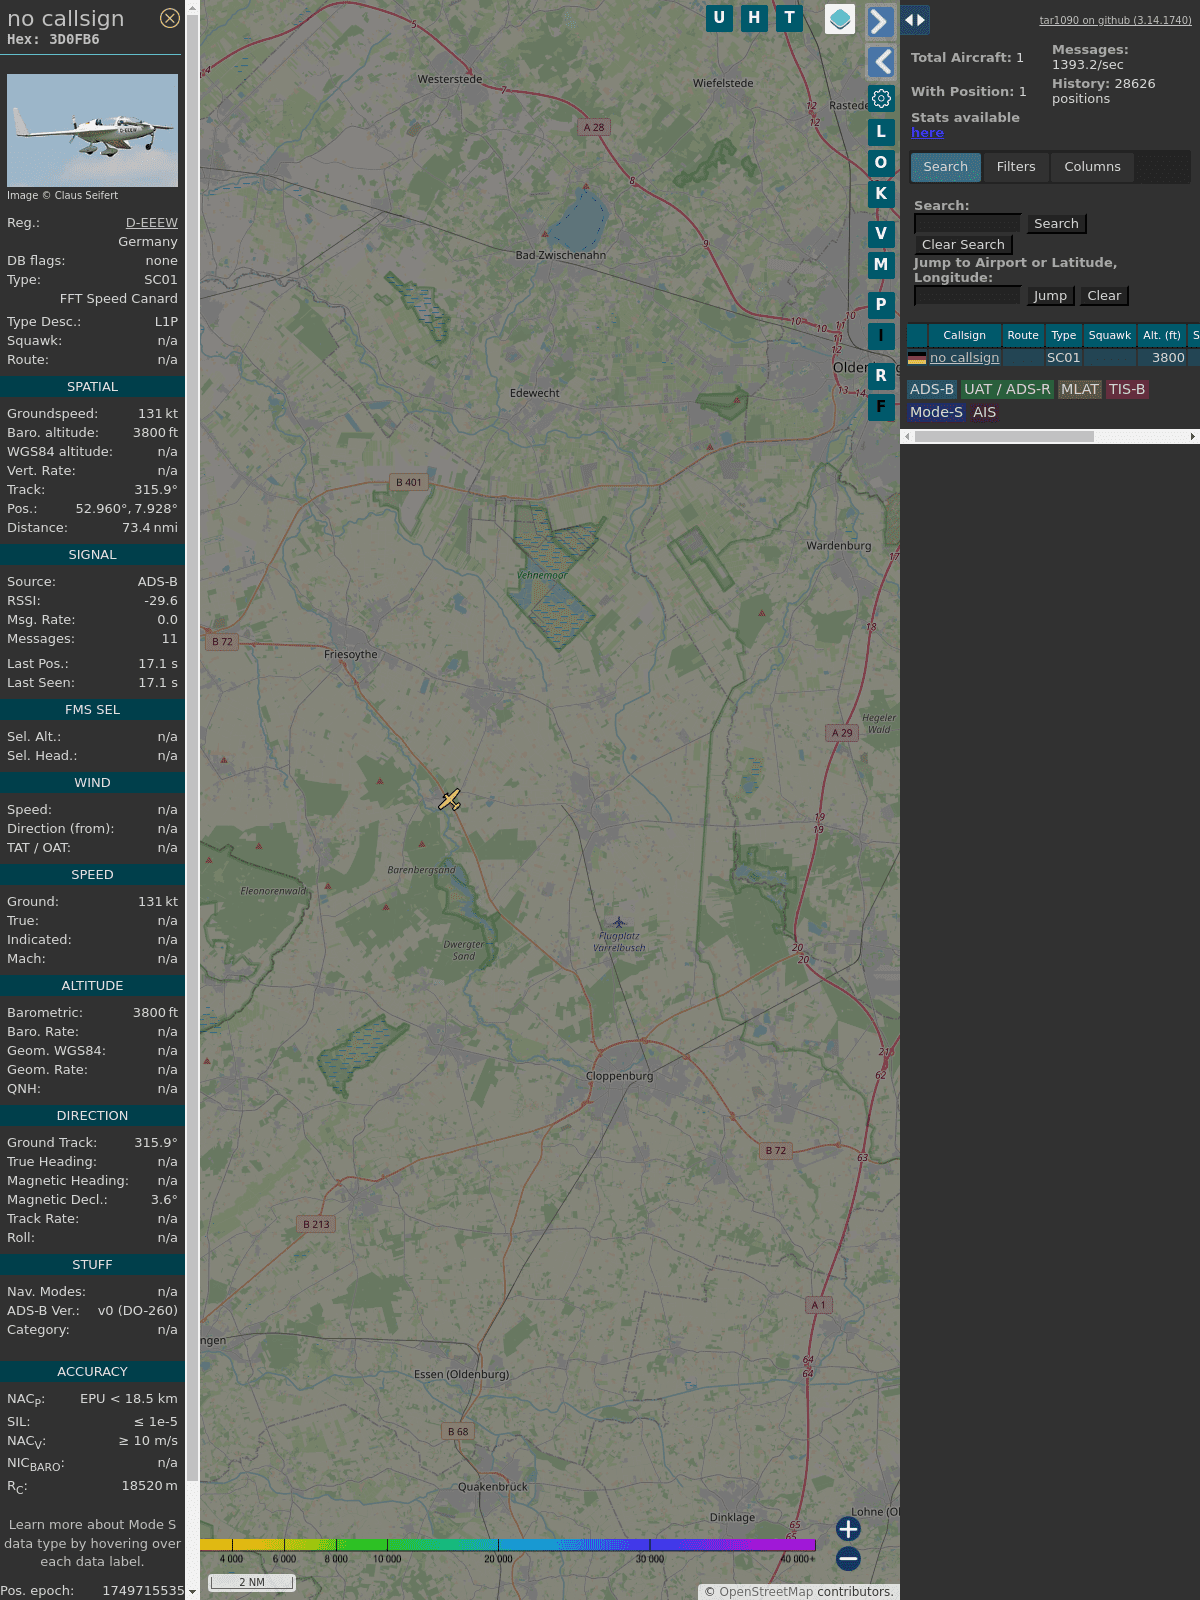This screenshot has height=1600, width=1200.
Task: Toggle the ADS-B source filter
Action: [x=931, y=389]
